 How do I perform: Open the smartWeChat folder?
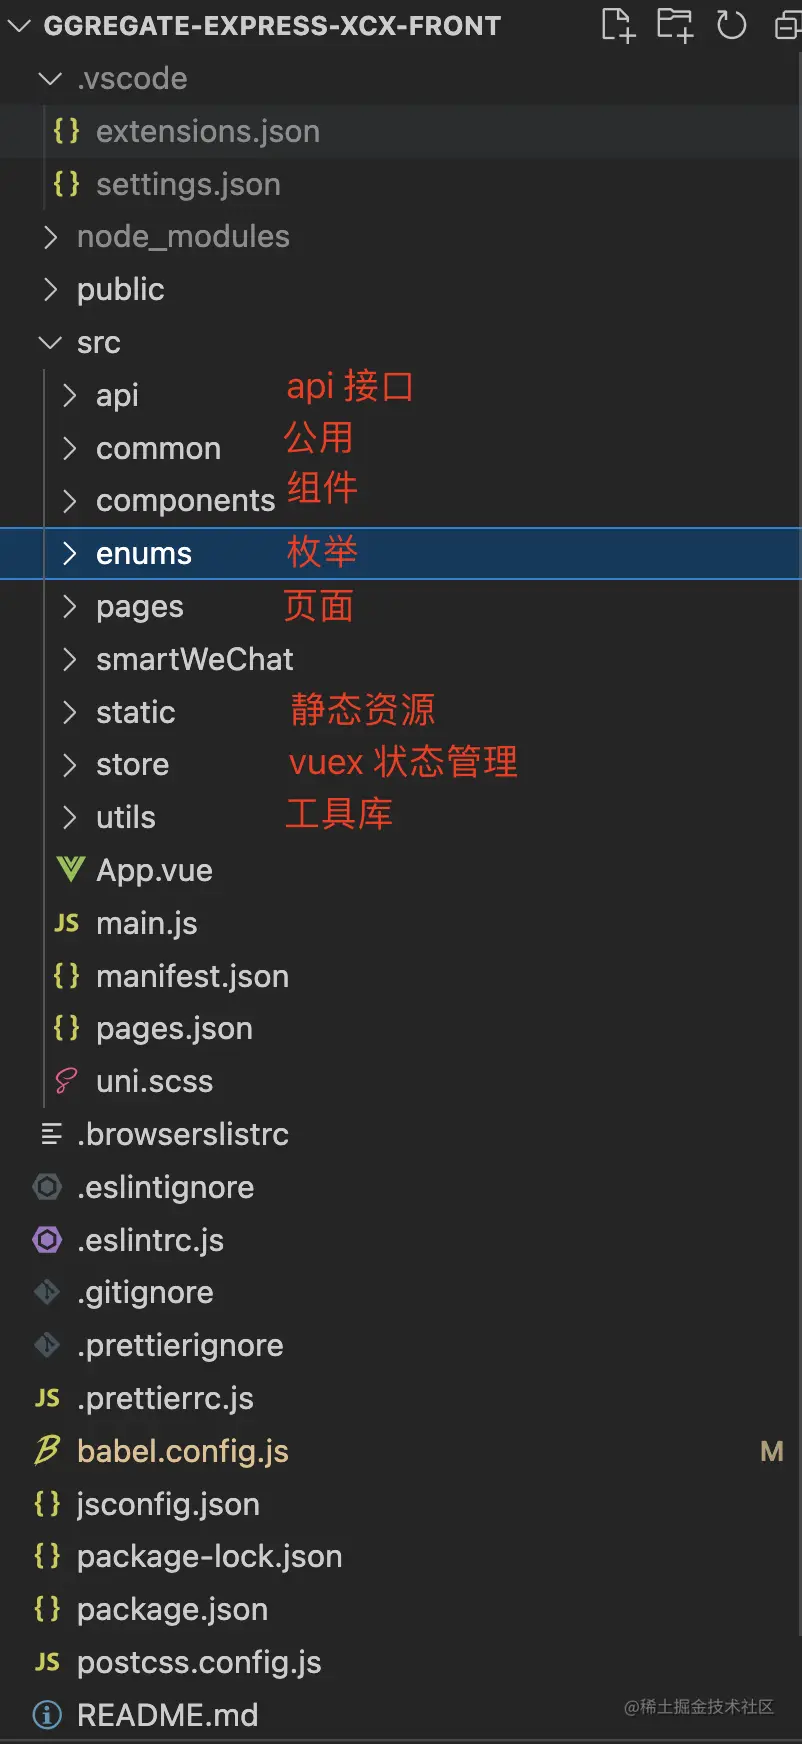[x=194, y=659]
